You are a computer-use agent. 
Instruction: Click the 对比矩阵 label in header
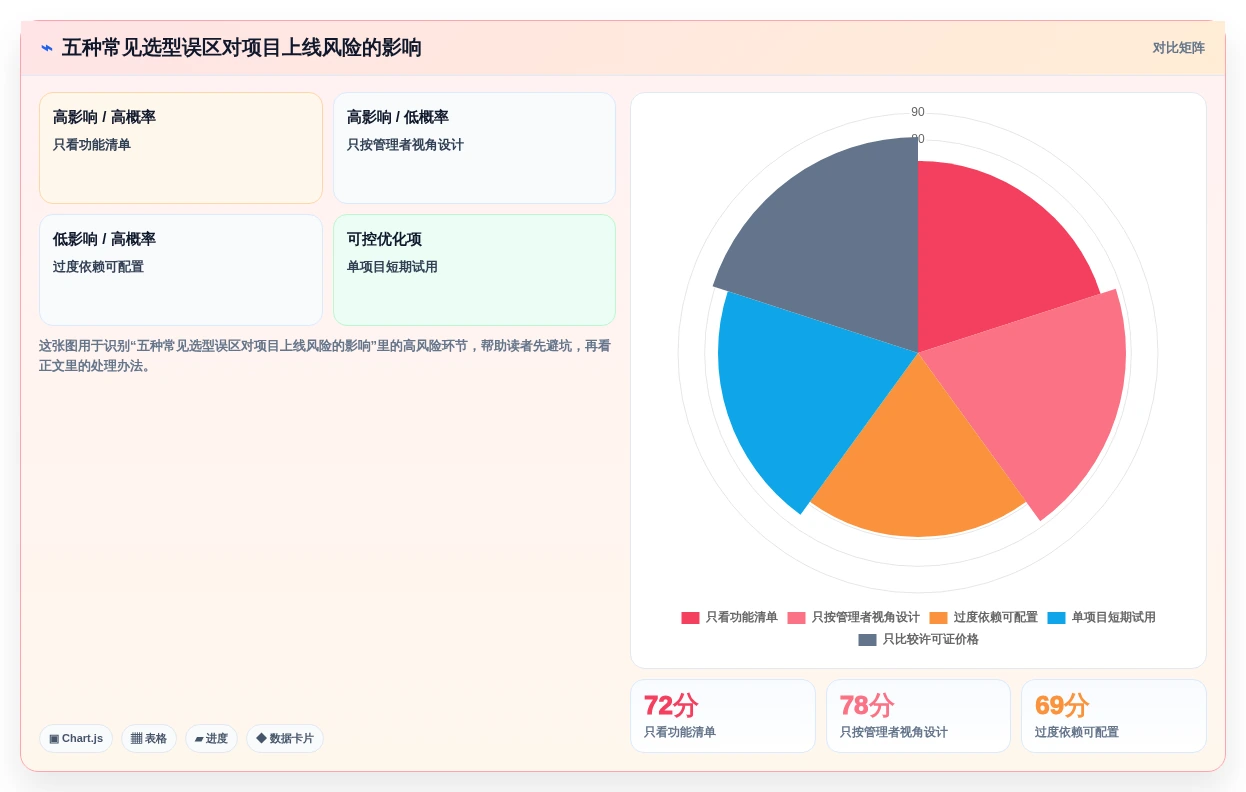[x=1178, y=48]
